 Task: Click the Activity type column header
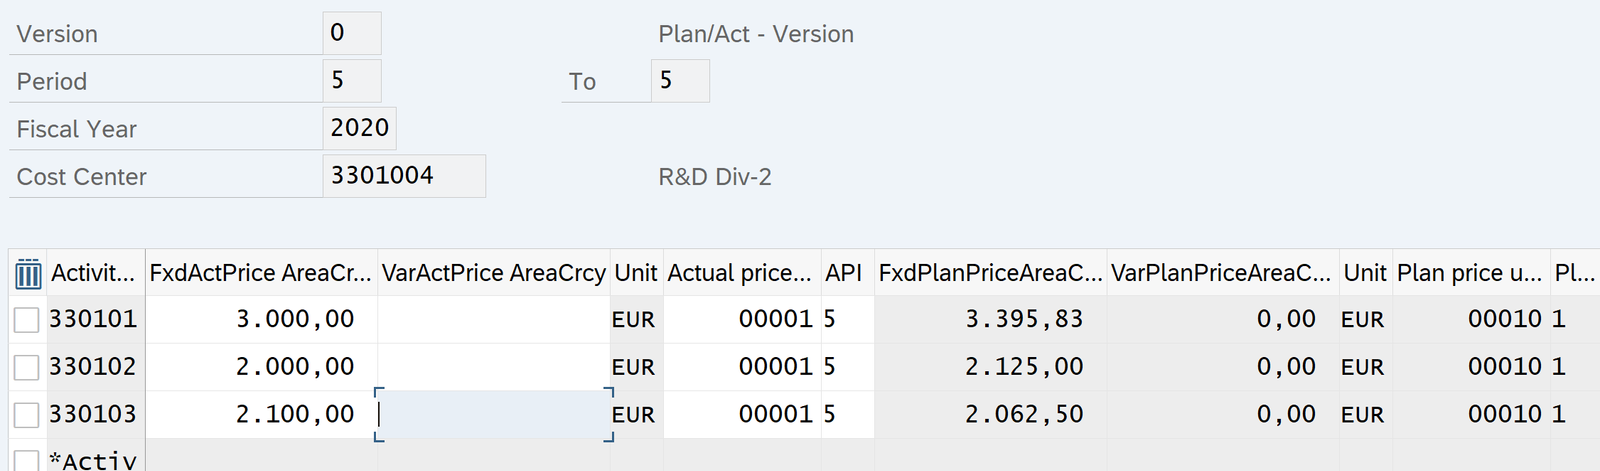[x=93, y=273]
